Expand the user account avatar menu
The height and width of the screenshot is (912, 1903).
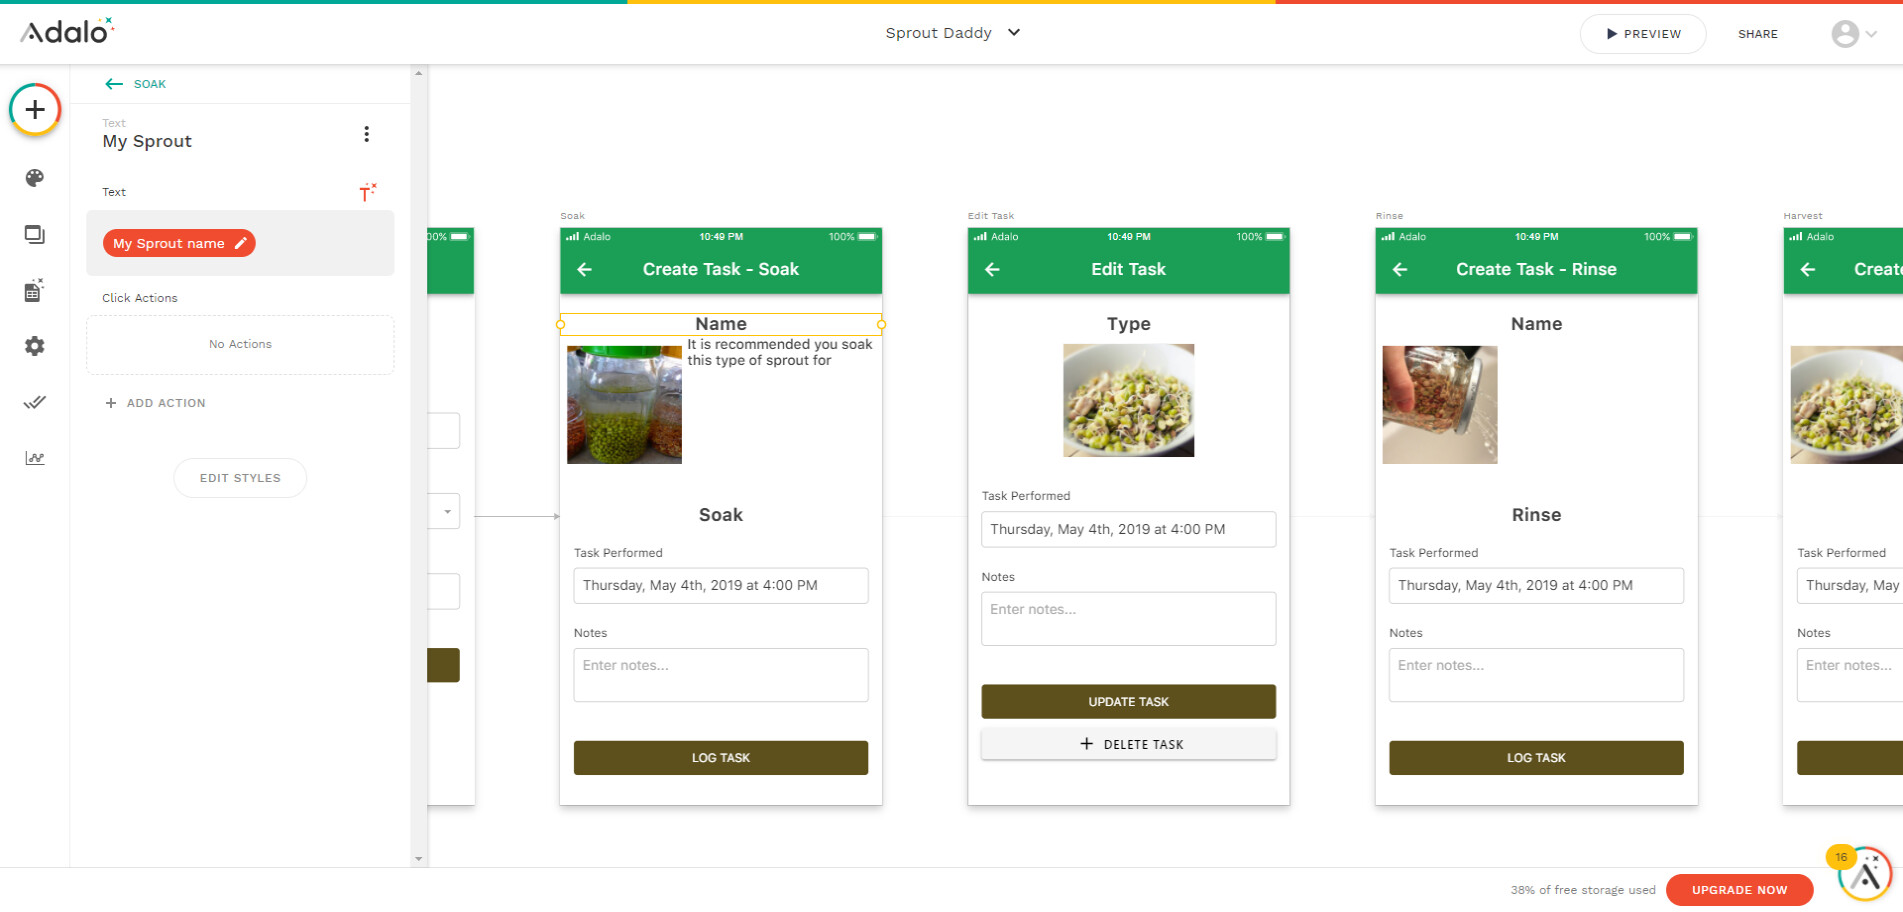click(1854, 34)
